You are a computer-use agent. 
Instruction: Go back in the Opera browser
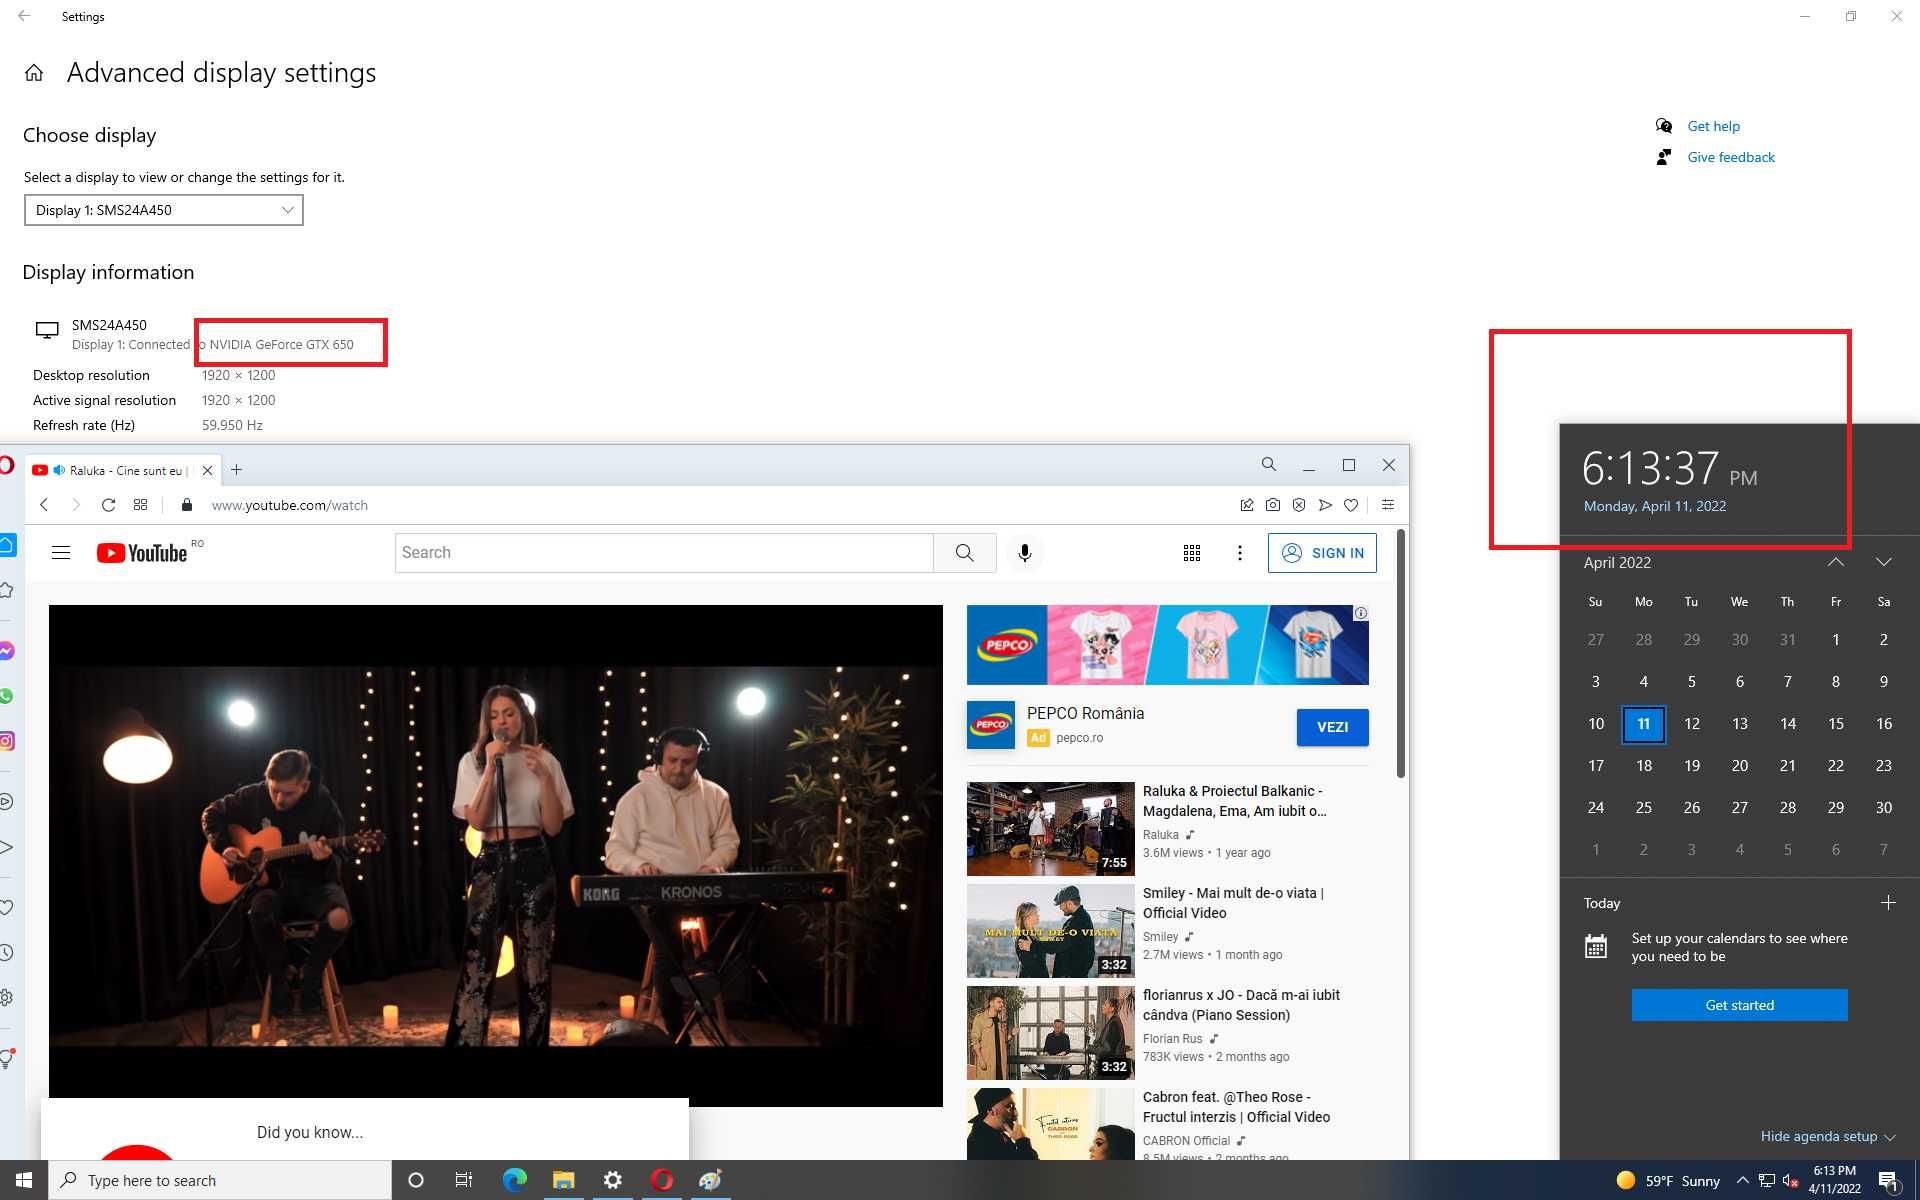[x=44, y=505]
